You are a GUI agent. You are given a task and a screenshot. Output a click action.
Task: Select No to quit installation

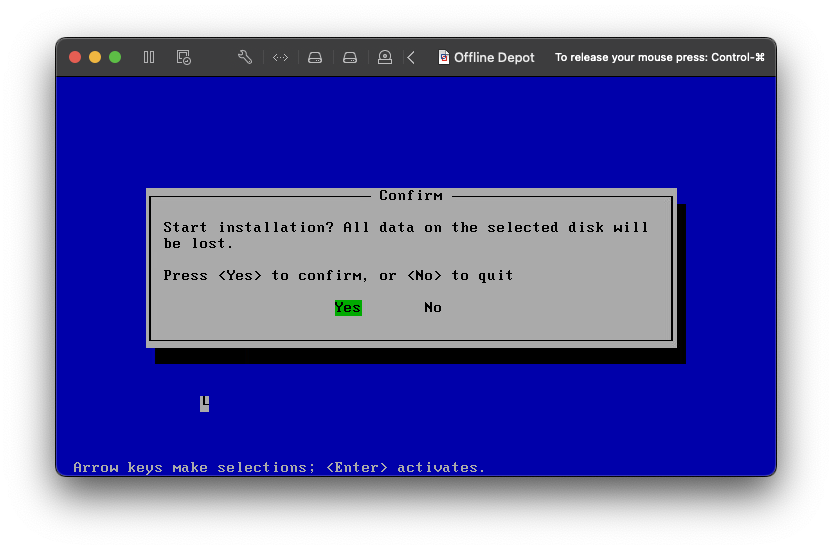[433, 308]
